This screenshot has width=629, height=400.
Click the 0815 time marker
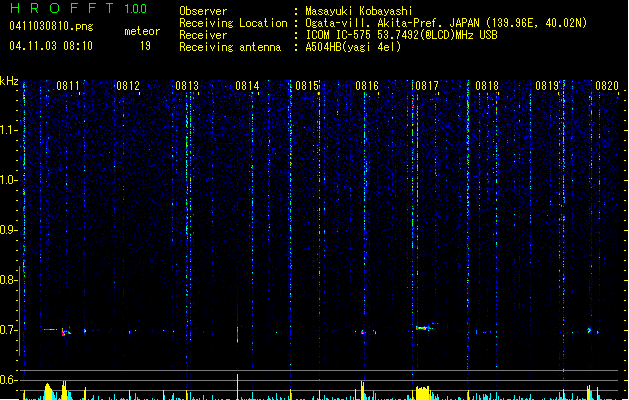point(307,86)
